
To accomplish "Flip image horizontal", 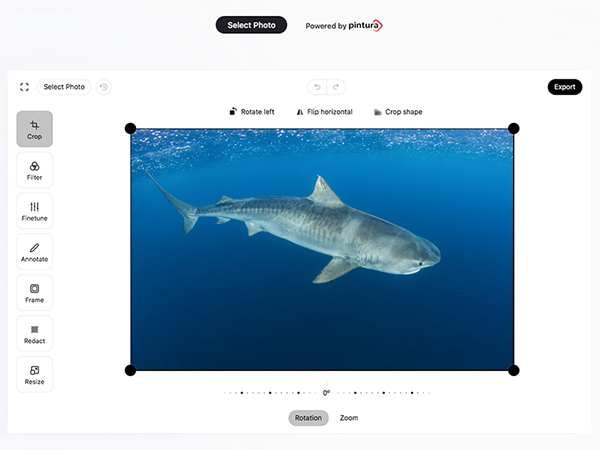I will coord(324,112).
